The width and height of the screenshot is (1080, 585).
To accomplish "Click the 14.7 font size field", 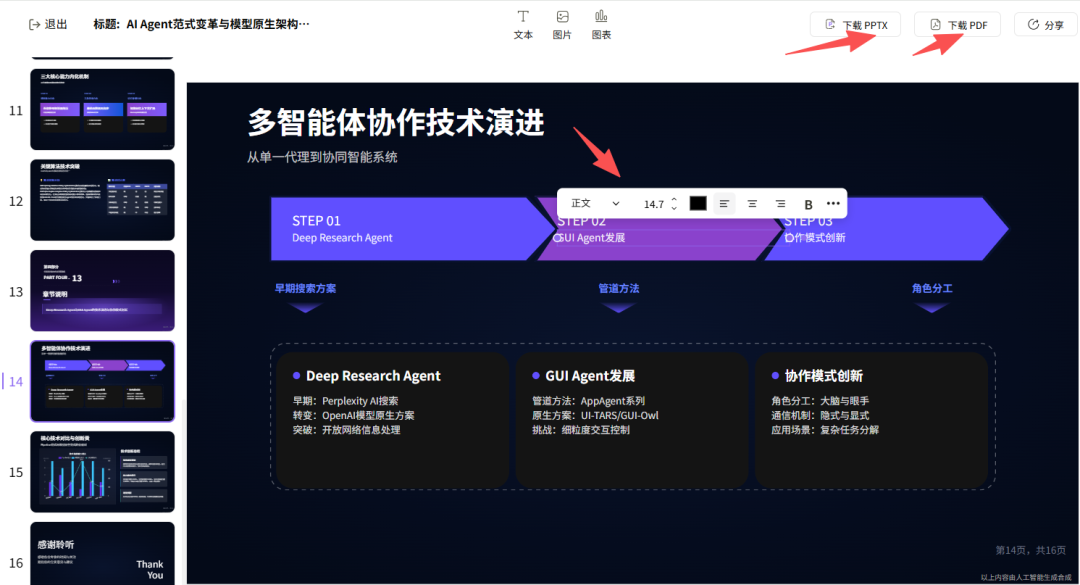I will (654, 204).
